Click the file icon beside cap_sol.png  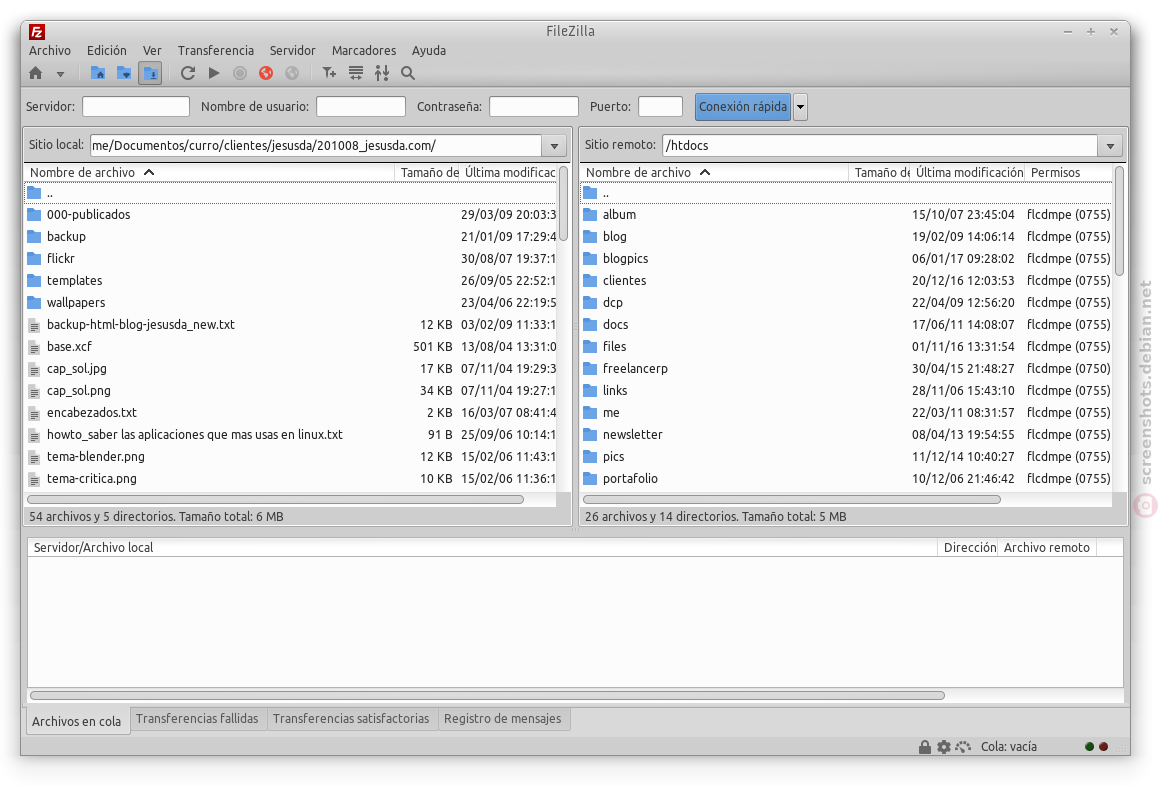tap(34, 391)
